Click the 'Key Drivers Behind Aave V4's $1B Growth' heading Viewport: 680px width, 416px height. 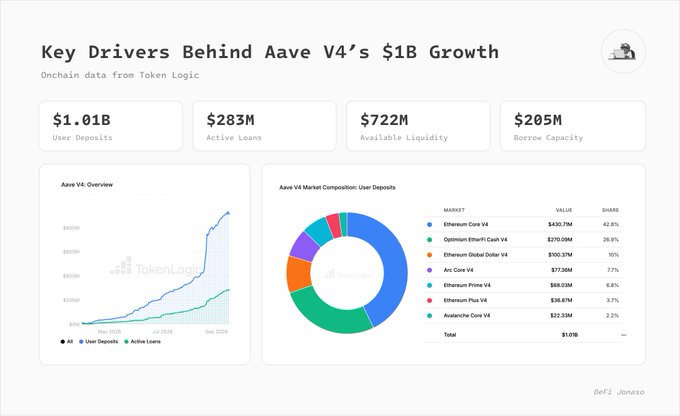click(270, 52)
